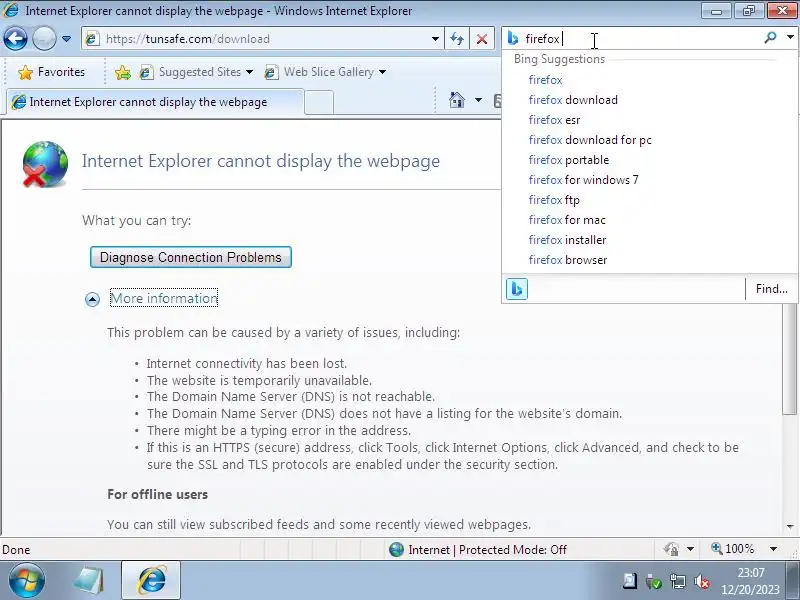Click the clock showing 23:07

point(751,573)
